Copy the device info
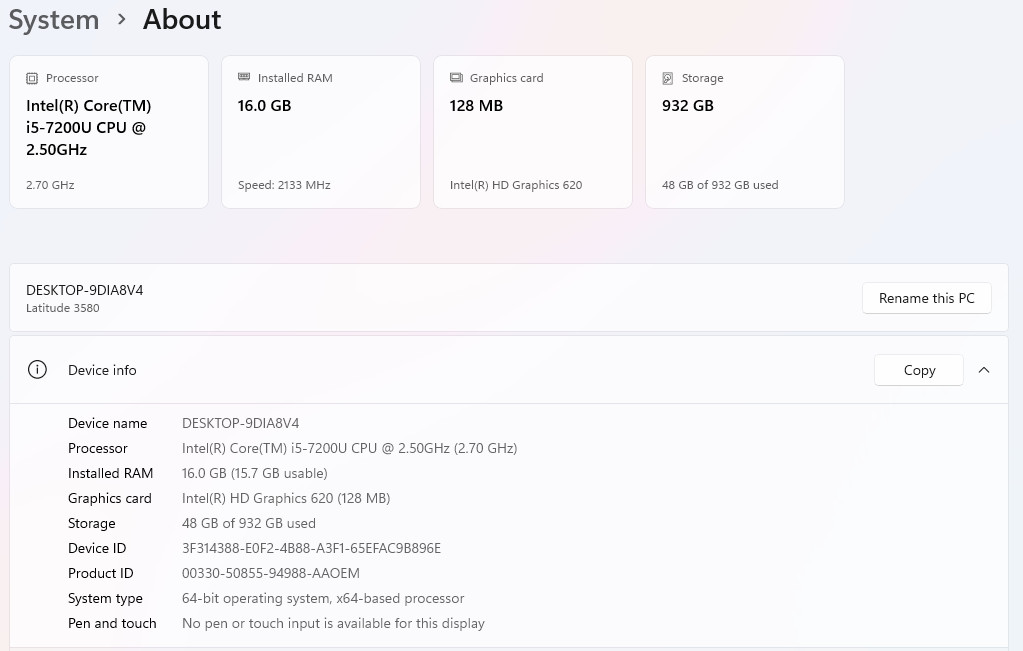 pyautogui.click(x=919, y=370)
